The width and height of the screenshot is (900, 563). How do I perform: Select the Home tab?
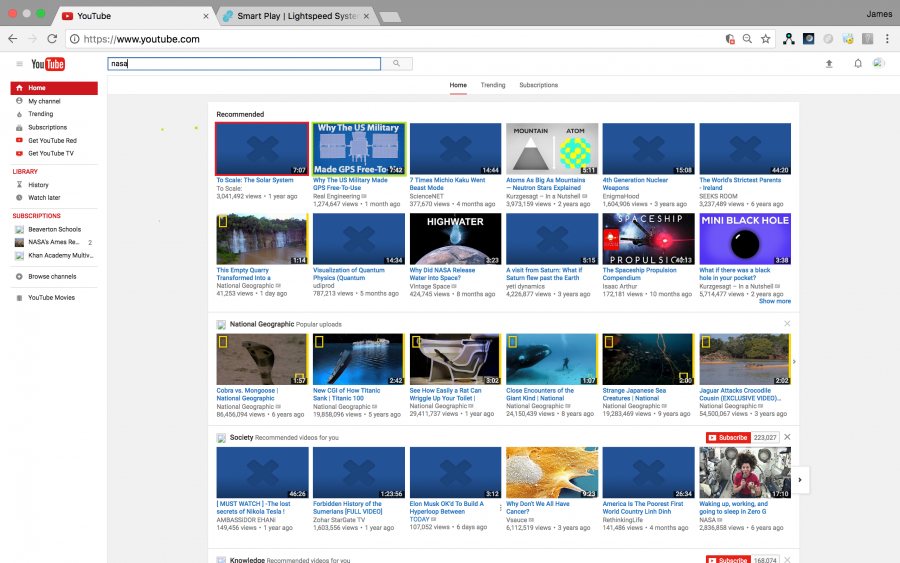pos(458,85)
